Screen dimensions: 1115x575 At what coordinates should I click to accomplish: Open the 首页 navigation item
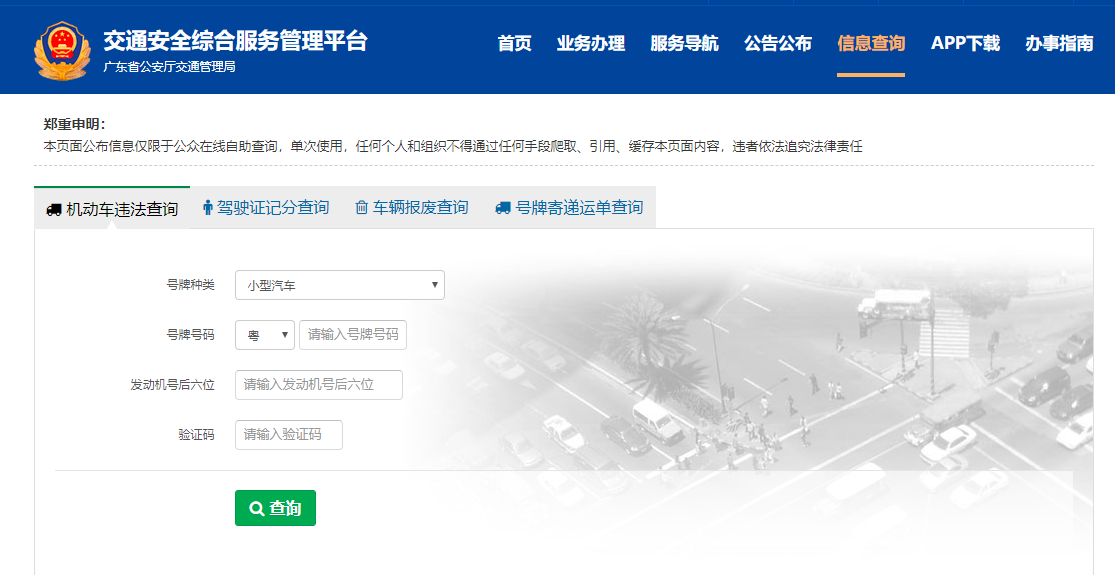click(515, 43)
